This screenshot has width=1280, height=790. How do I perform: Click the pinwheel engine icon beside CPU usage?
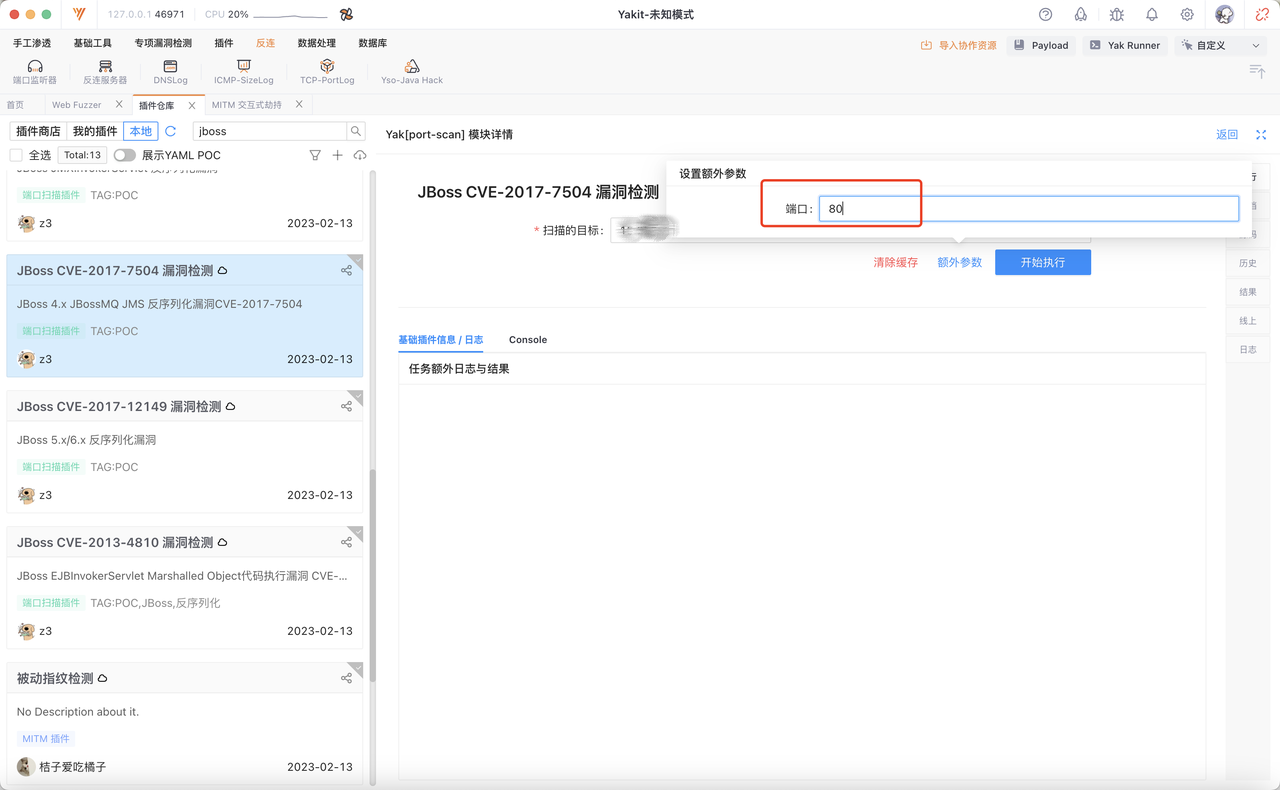(x=346, y=15)
